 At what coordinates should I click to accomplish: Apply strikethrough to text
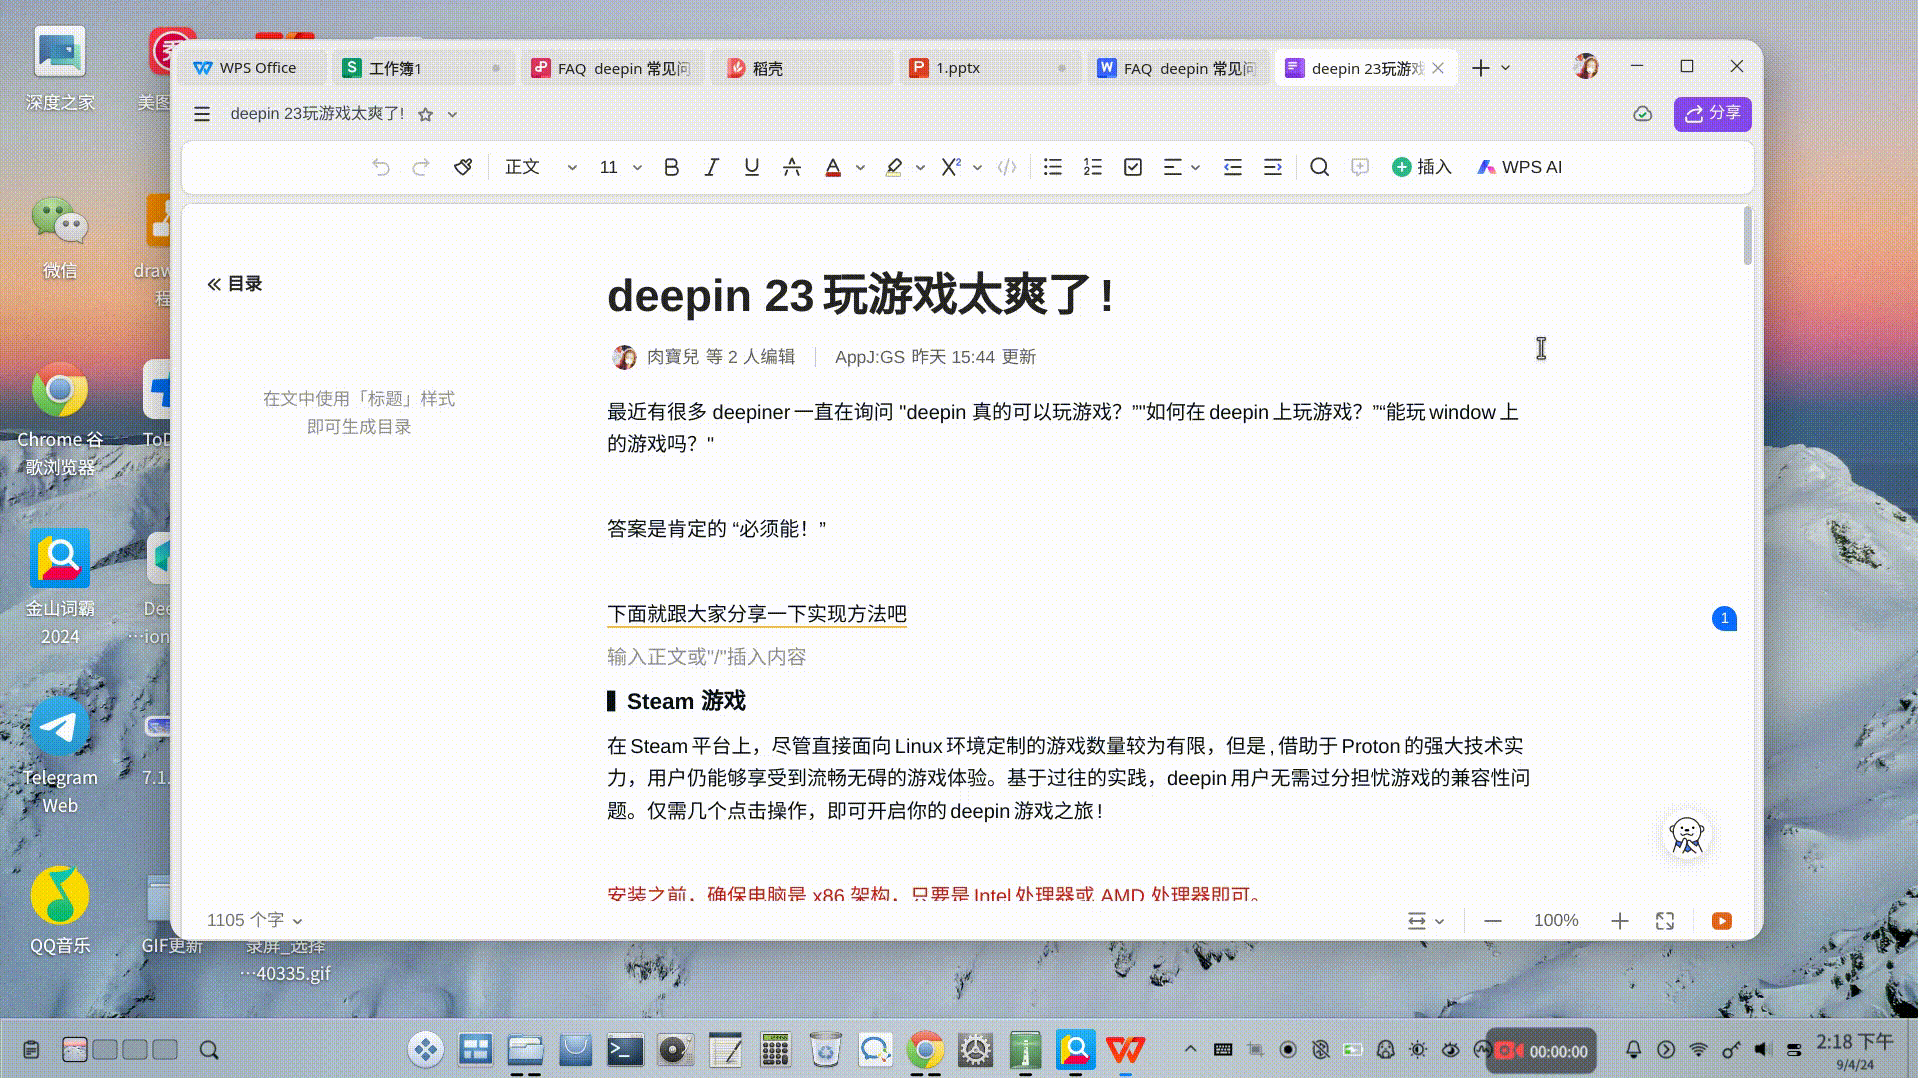pyautogui.click(x=791, y=167)
